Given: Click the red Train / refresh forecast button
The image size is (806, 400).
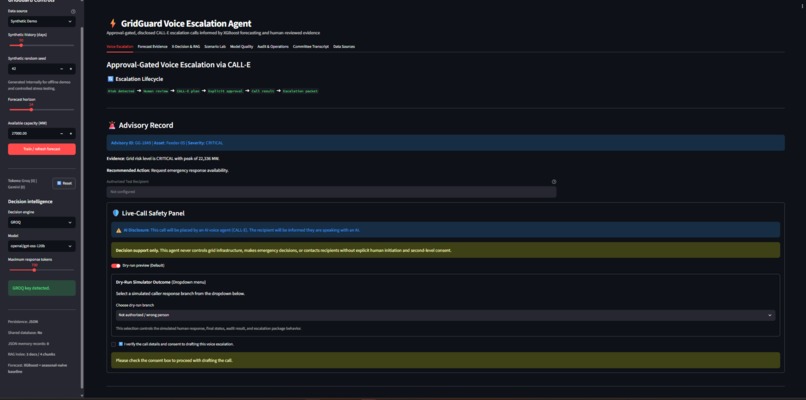Looking at the screenshot, I should click(42, 149).
